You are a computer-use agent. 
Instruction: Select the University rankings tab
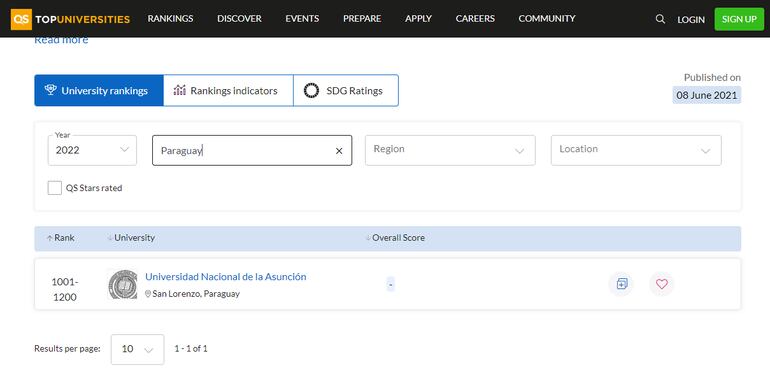(x=99, y=90)
